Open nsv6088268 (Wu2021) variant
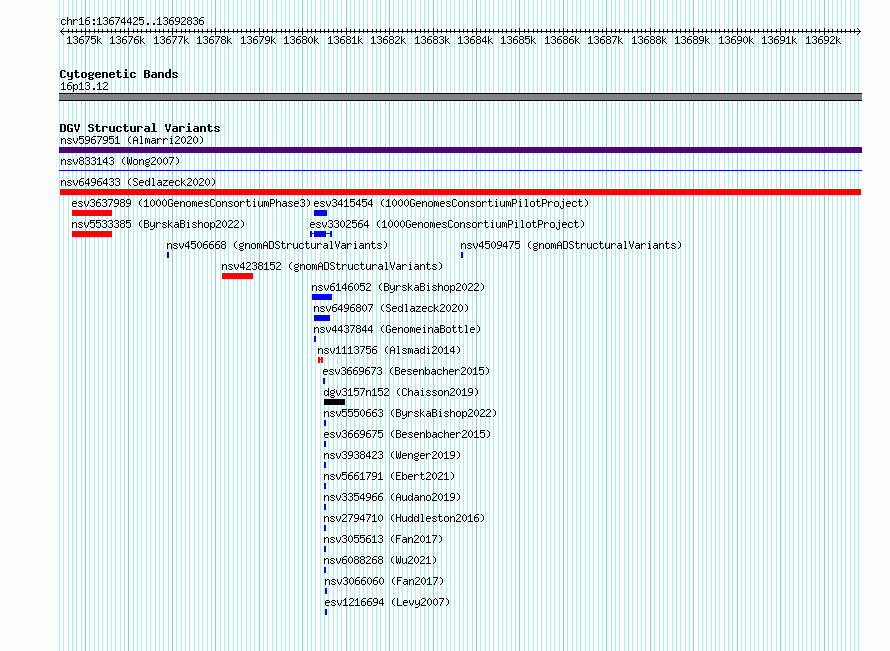890x651 pixels. click(380, 560)
